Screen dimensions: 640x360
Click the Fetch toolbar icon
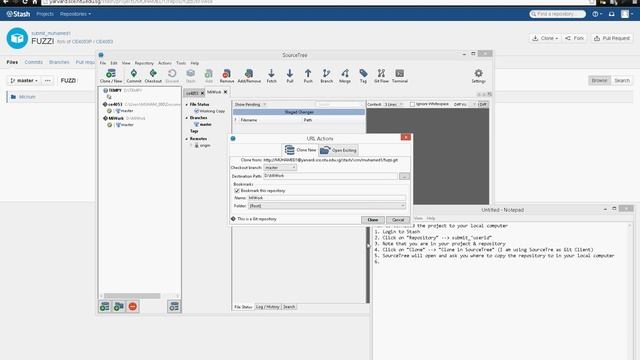coord(271,76)
